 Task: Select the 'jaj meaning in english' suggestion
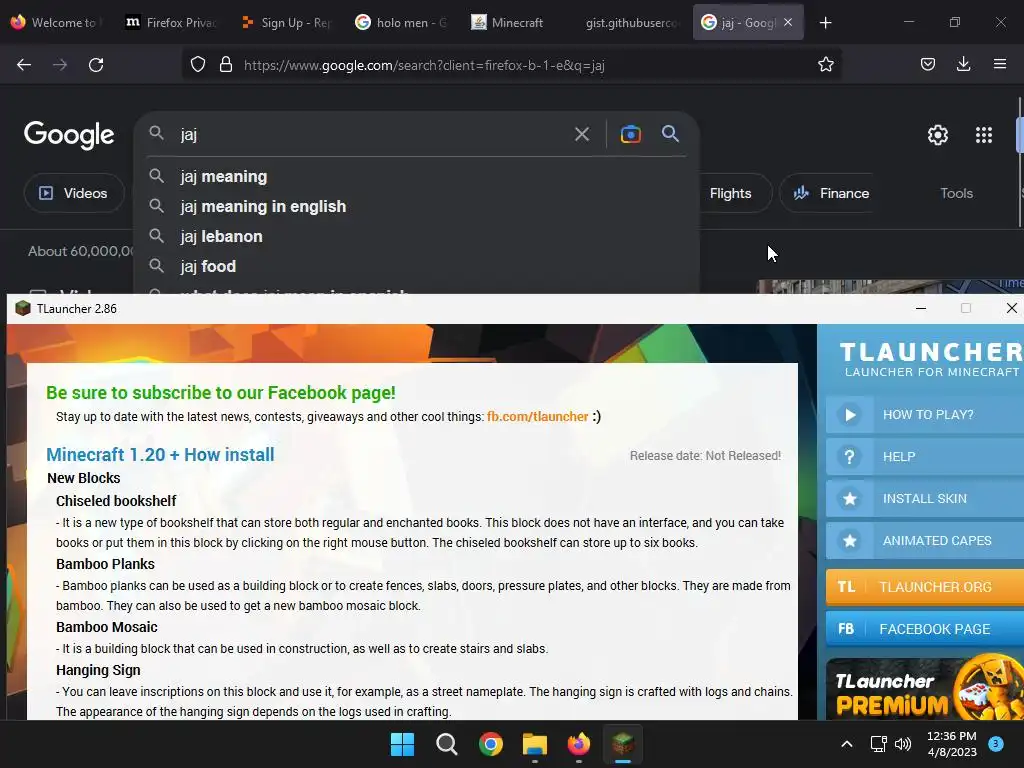pos(417,206)
